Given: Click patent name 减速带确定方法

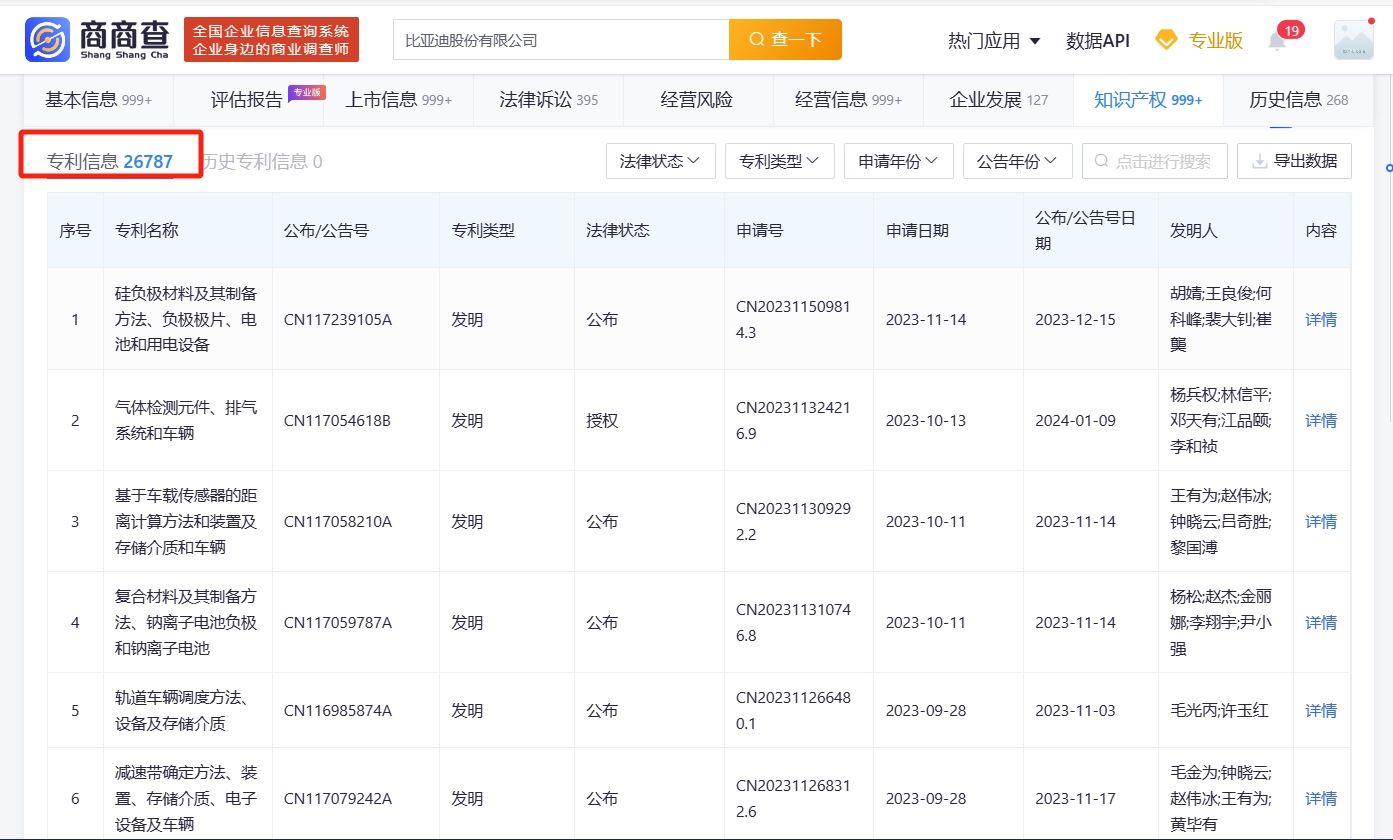Looking at the screenshot, I should tap(186, 798).
